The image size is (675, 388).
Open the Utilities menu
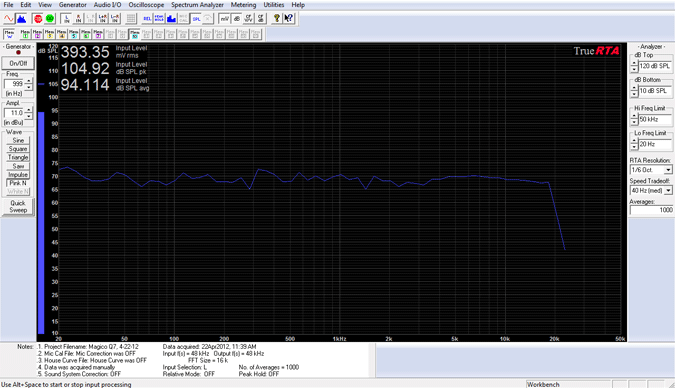coord(274,5)
